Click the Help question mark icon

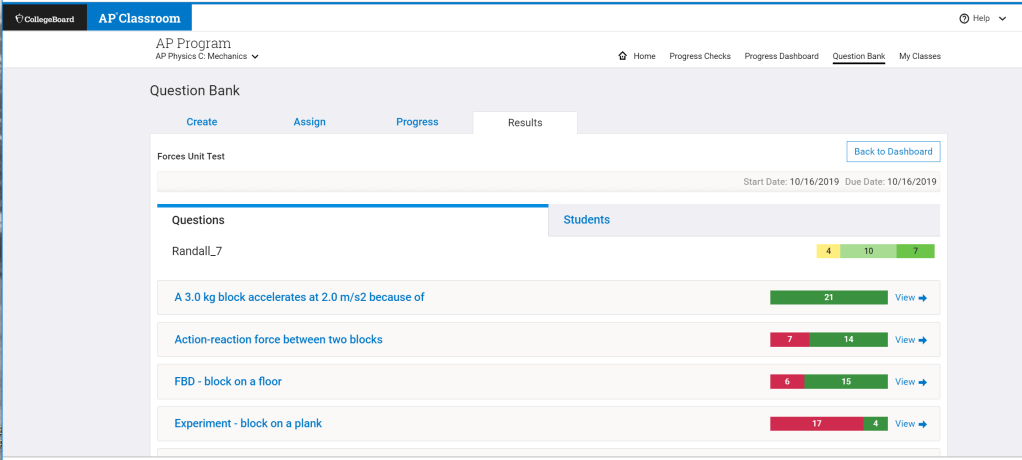[964, 18]
